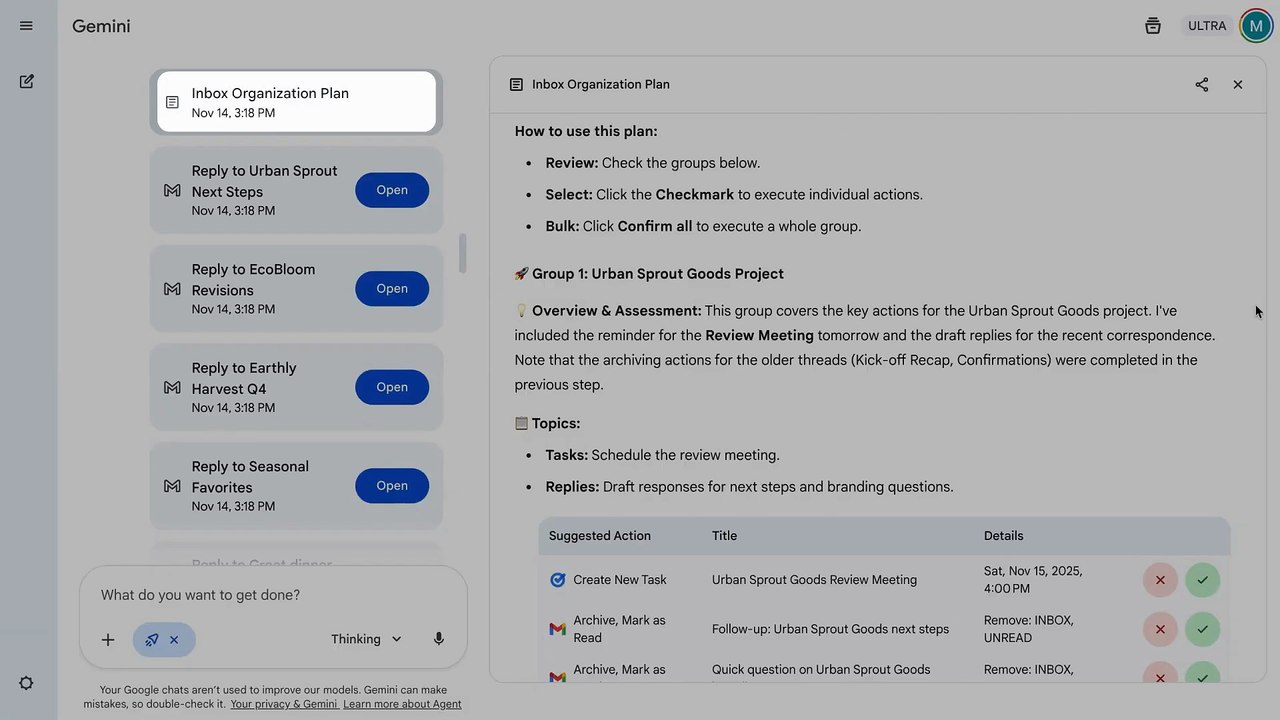Image resolution: width=1280 pixels, height=720 pixels.
Task: Type in the What do you want prompt field
Action: click(270, 595)
